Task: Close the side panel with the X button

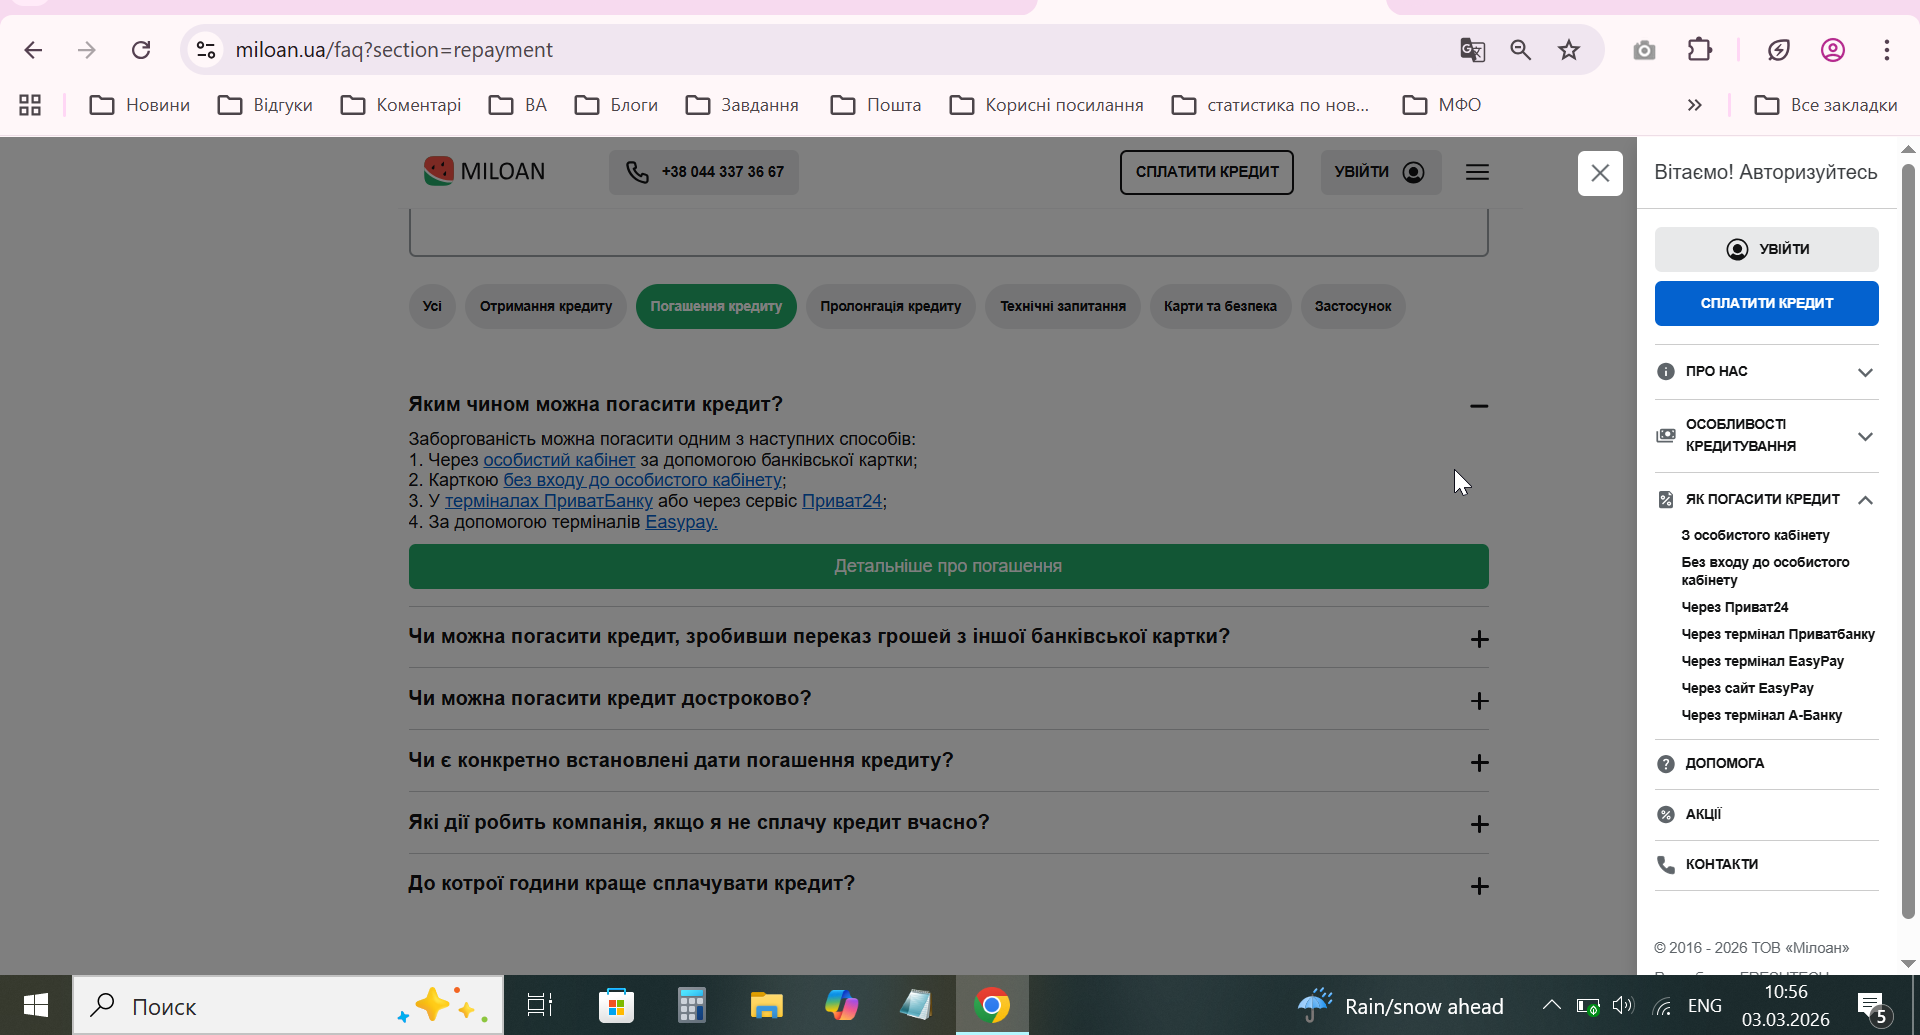Action: click(1600, 173)
